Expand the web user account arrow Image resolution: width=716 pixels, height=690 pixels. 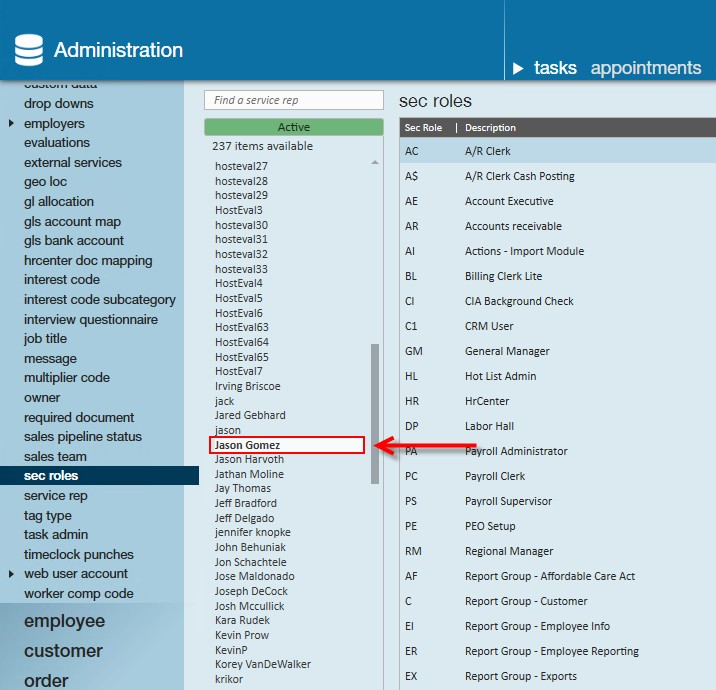coord(11,574)
